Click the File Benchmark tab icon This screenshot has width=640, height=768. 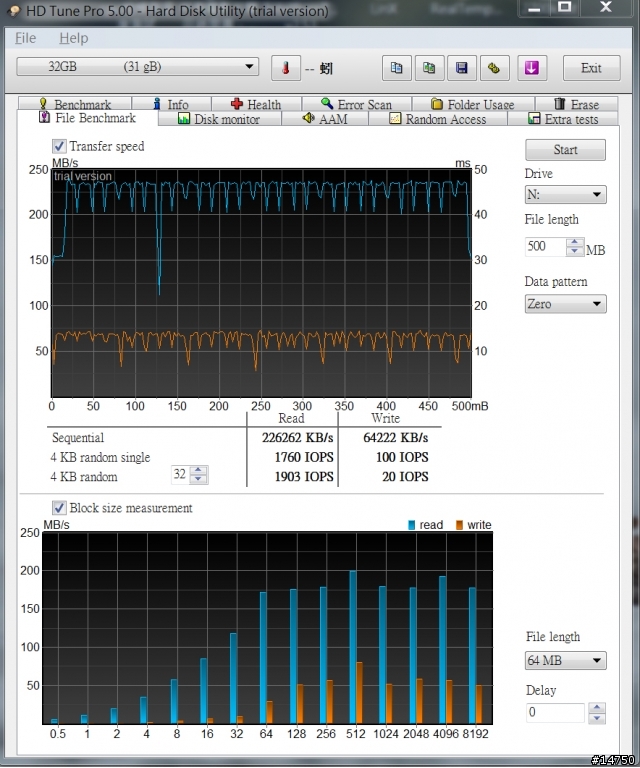click(x=45, y=118)
